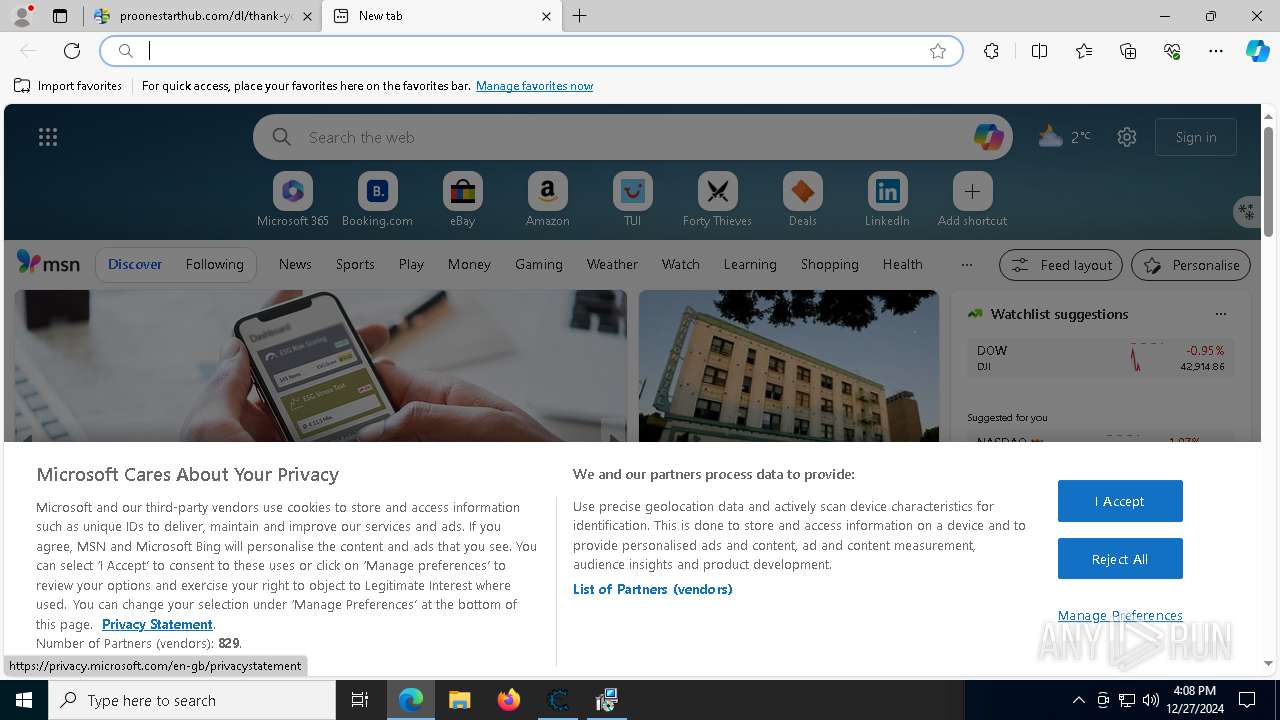Open a new browser tab
This screenshot has height=720, width=1280.
tap(580, 16)
